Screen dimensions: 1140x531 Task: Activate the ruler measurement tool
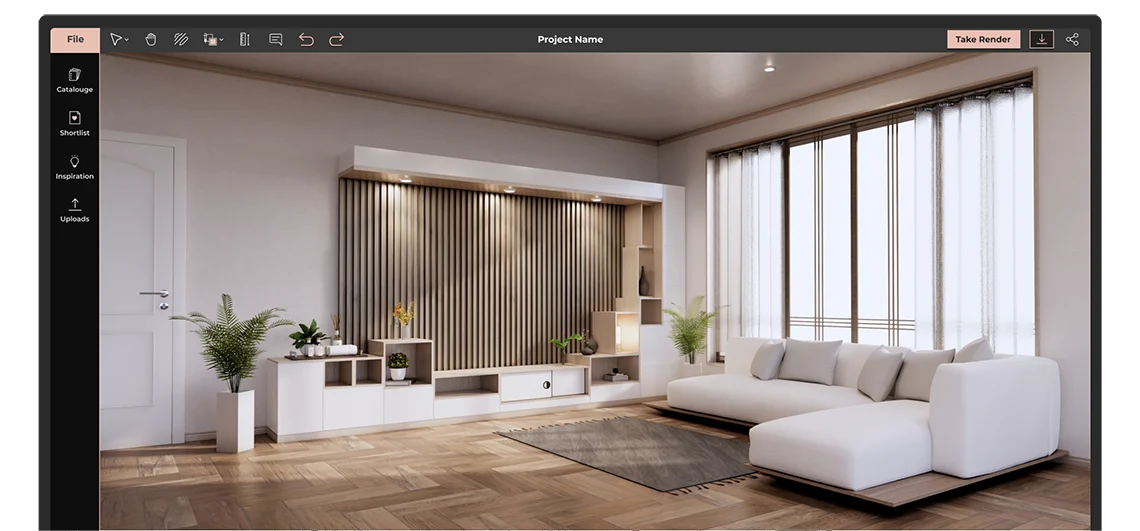(x=244, y=40)
